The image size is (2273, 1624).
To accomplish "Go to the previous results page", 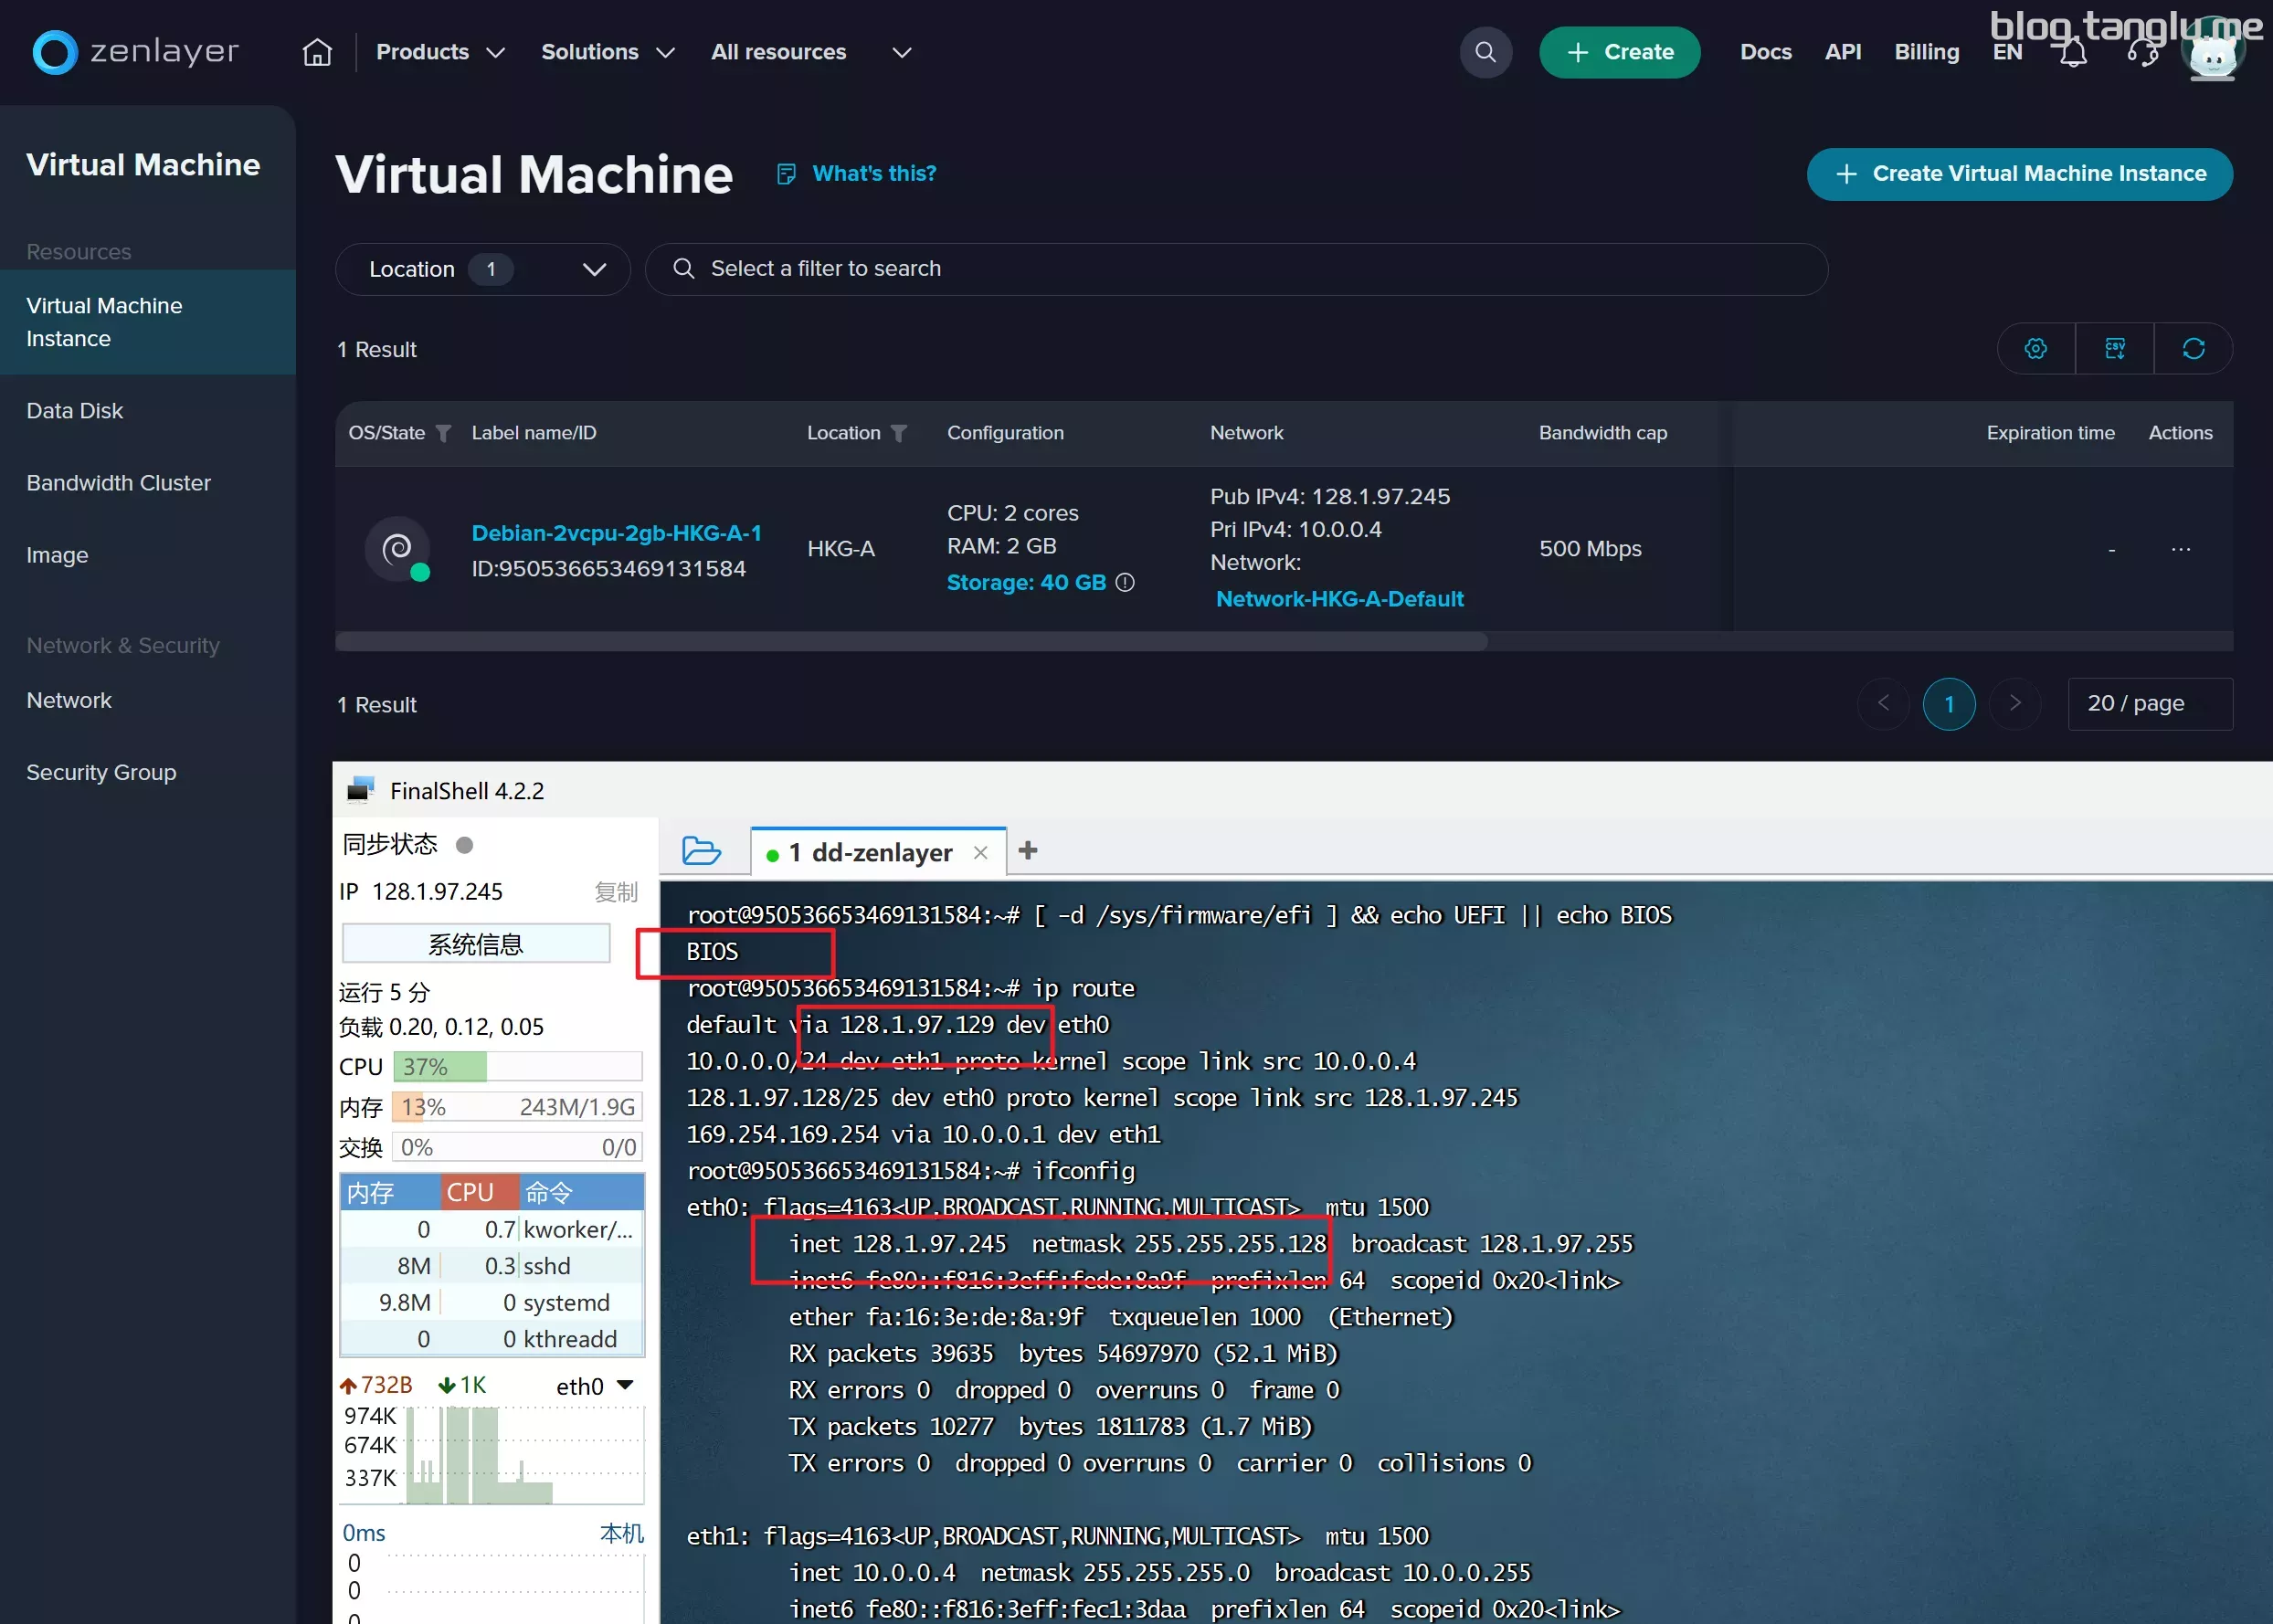I will [1884, 704].
